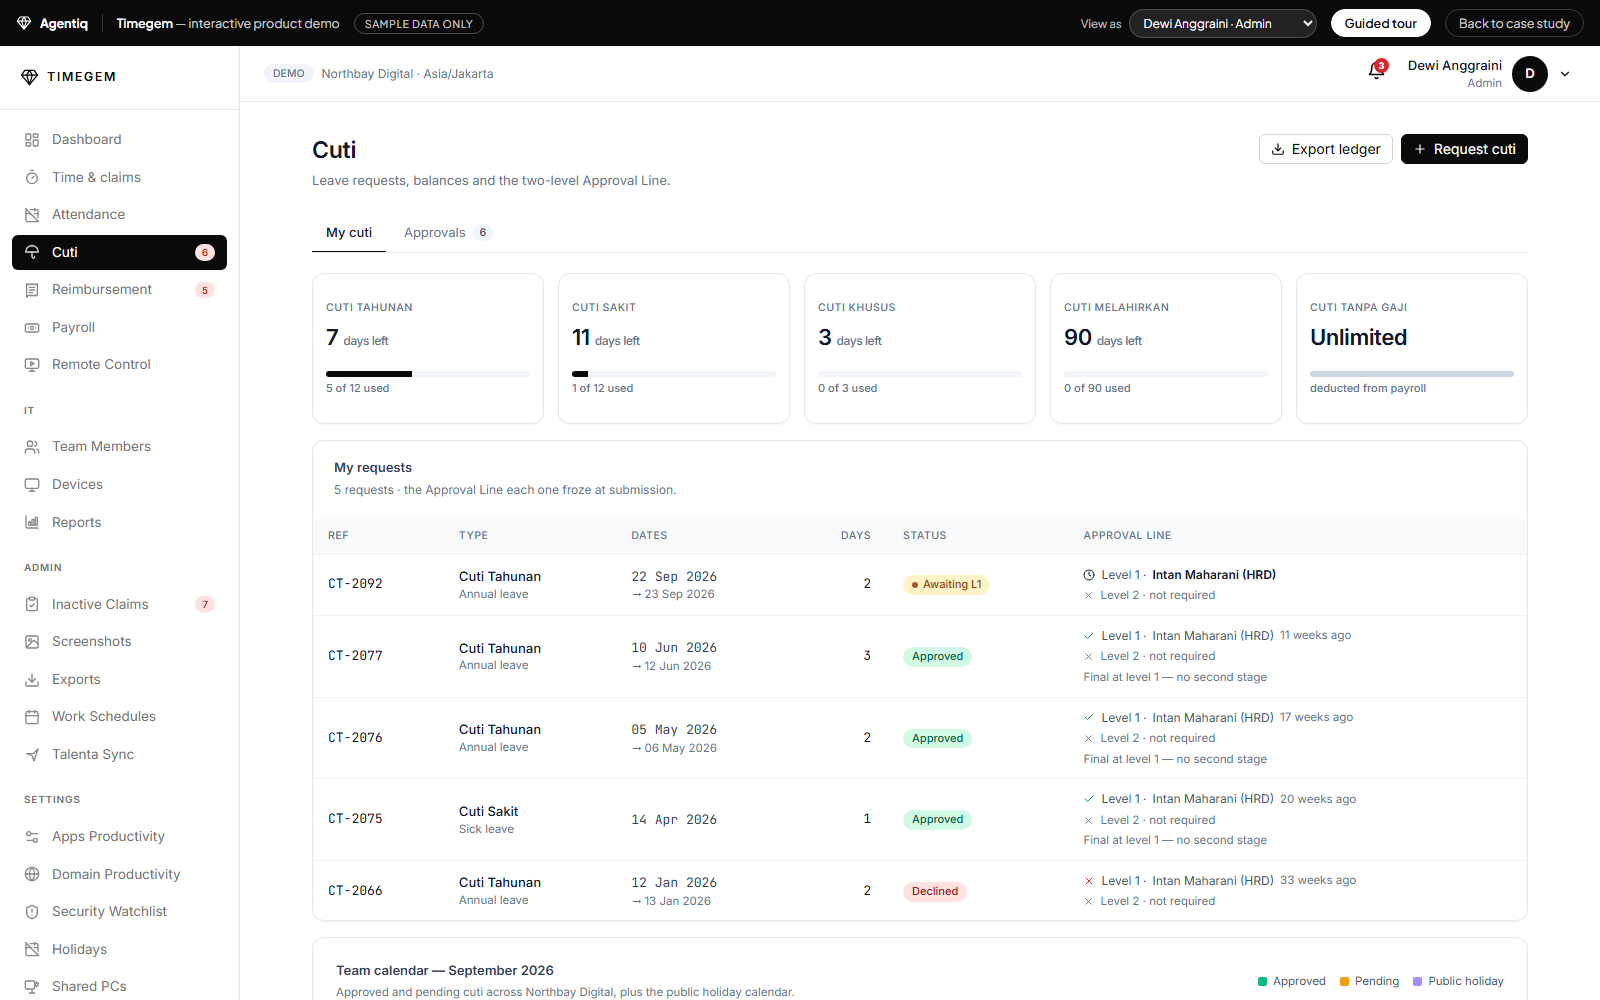
Task: Click the Cuti Khusus balance card
Action: point(920,348)
